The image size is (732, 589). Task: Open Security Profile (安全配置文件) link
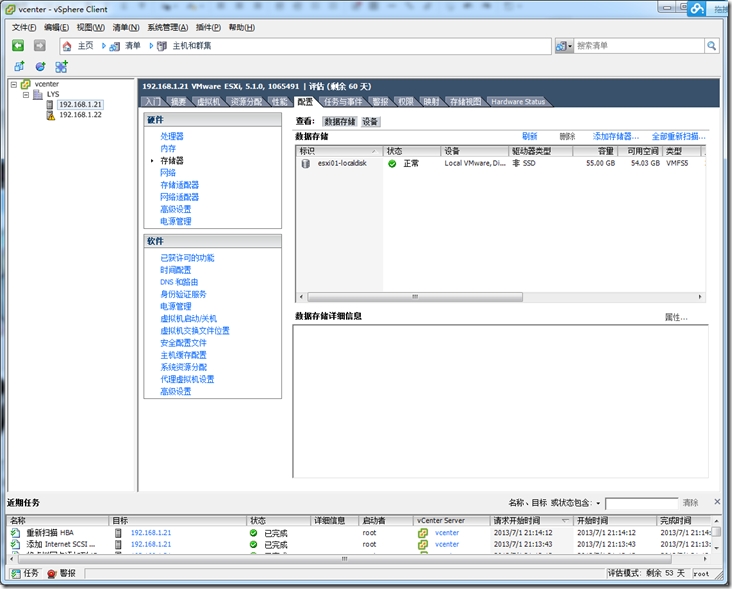coord(183,343)
